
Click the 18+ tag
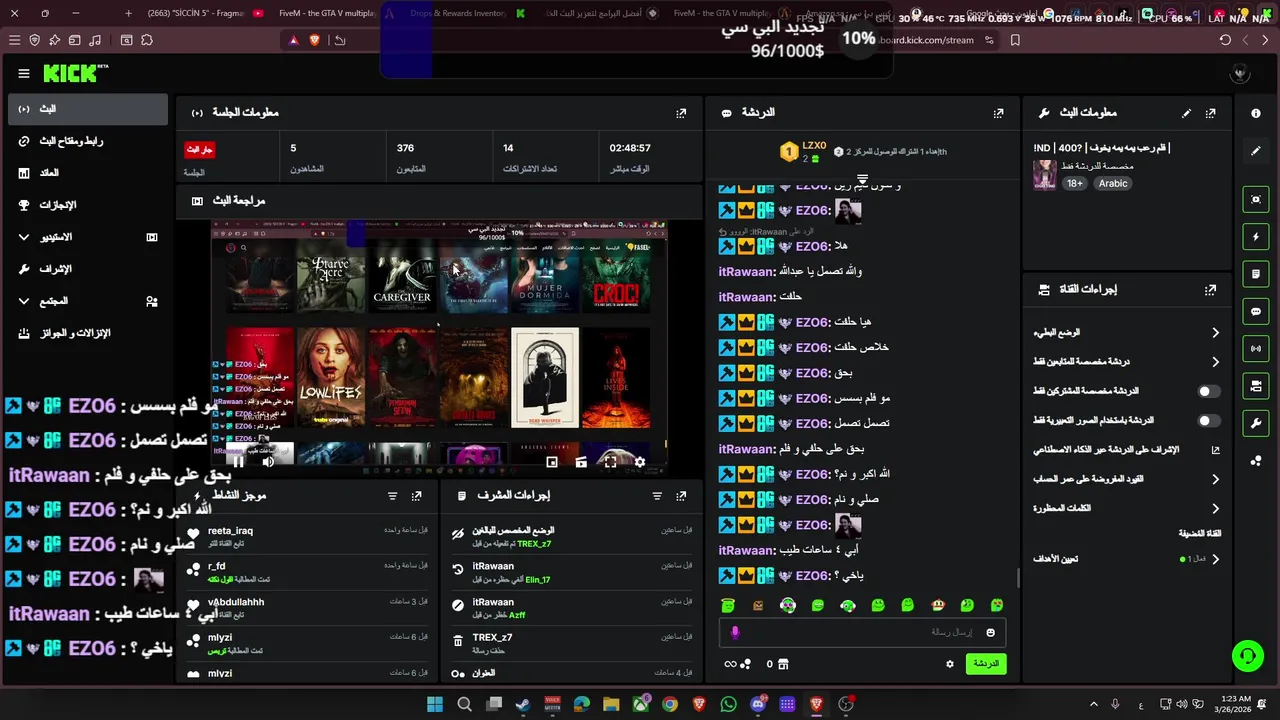(x=1074, y=184)
